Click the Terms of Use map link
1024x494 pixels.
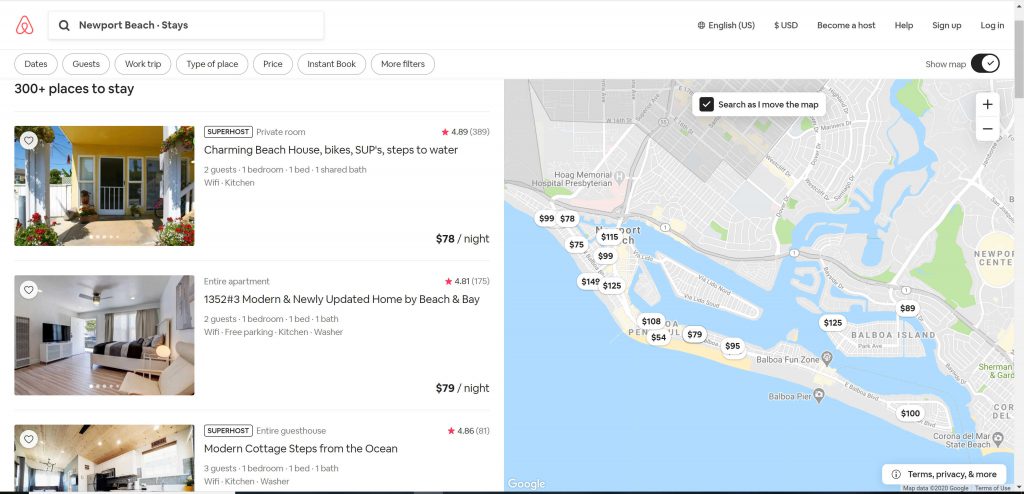pyautogui.click(x=993, y=488)
